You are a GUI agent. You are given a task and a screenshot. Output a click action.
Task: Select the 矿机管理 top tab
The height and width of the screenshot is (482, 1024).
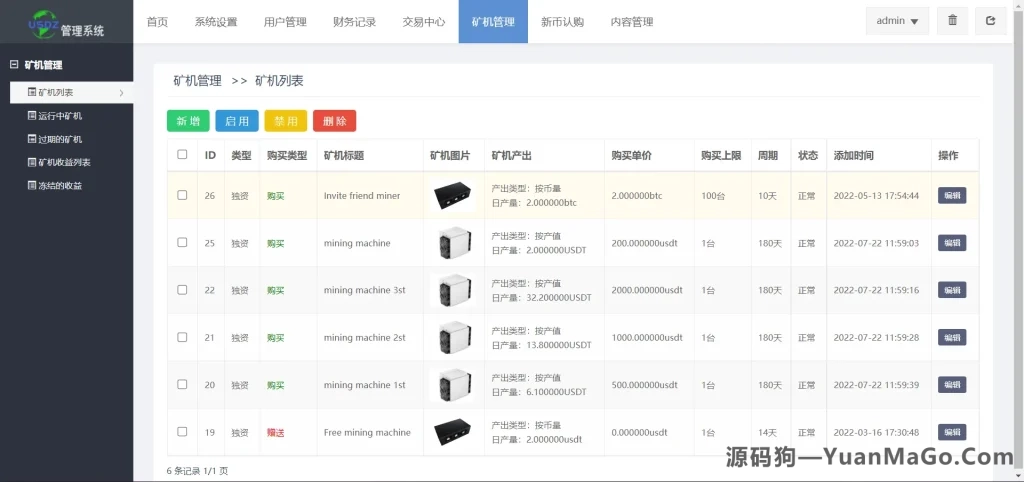point(493,22)
